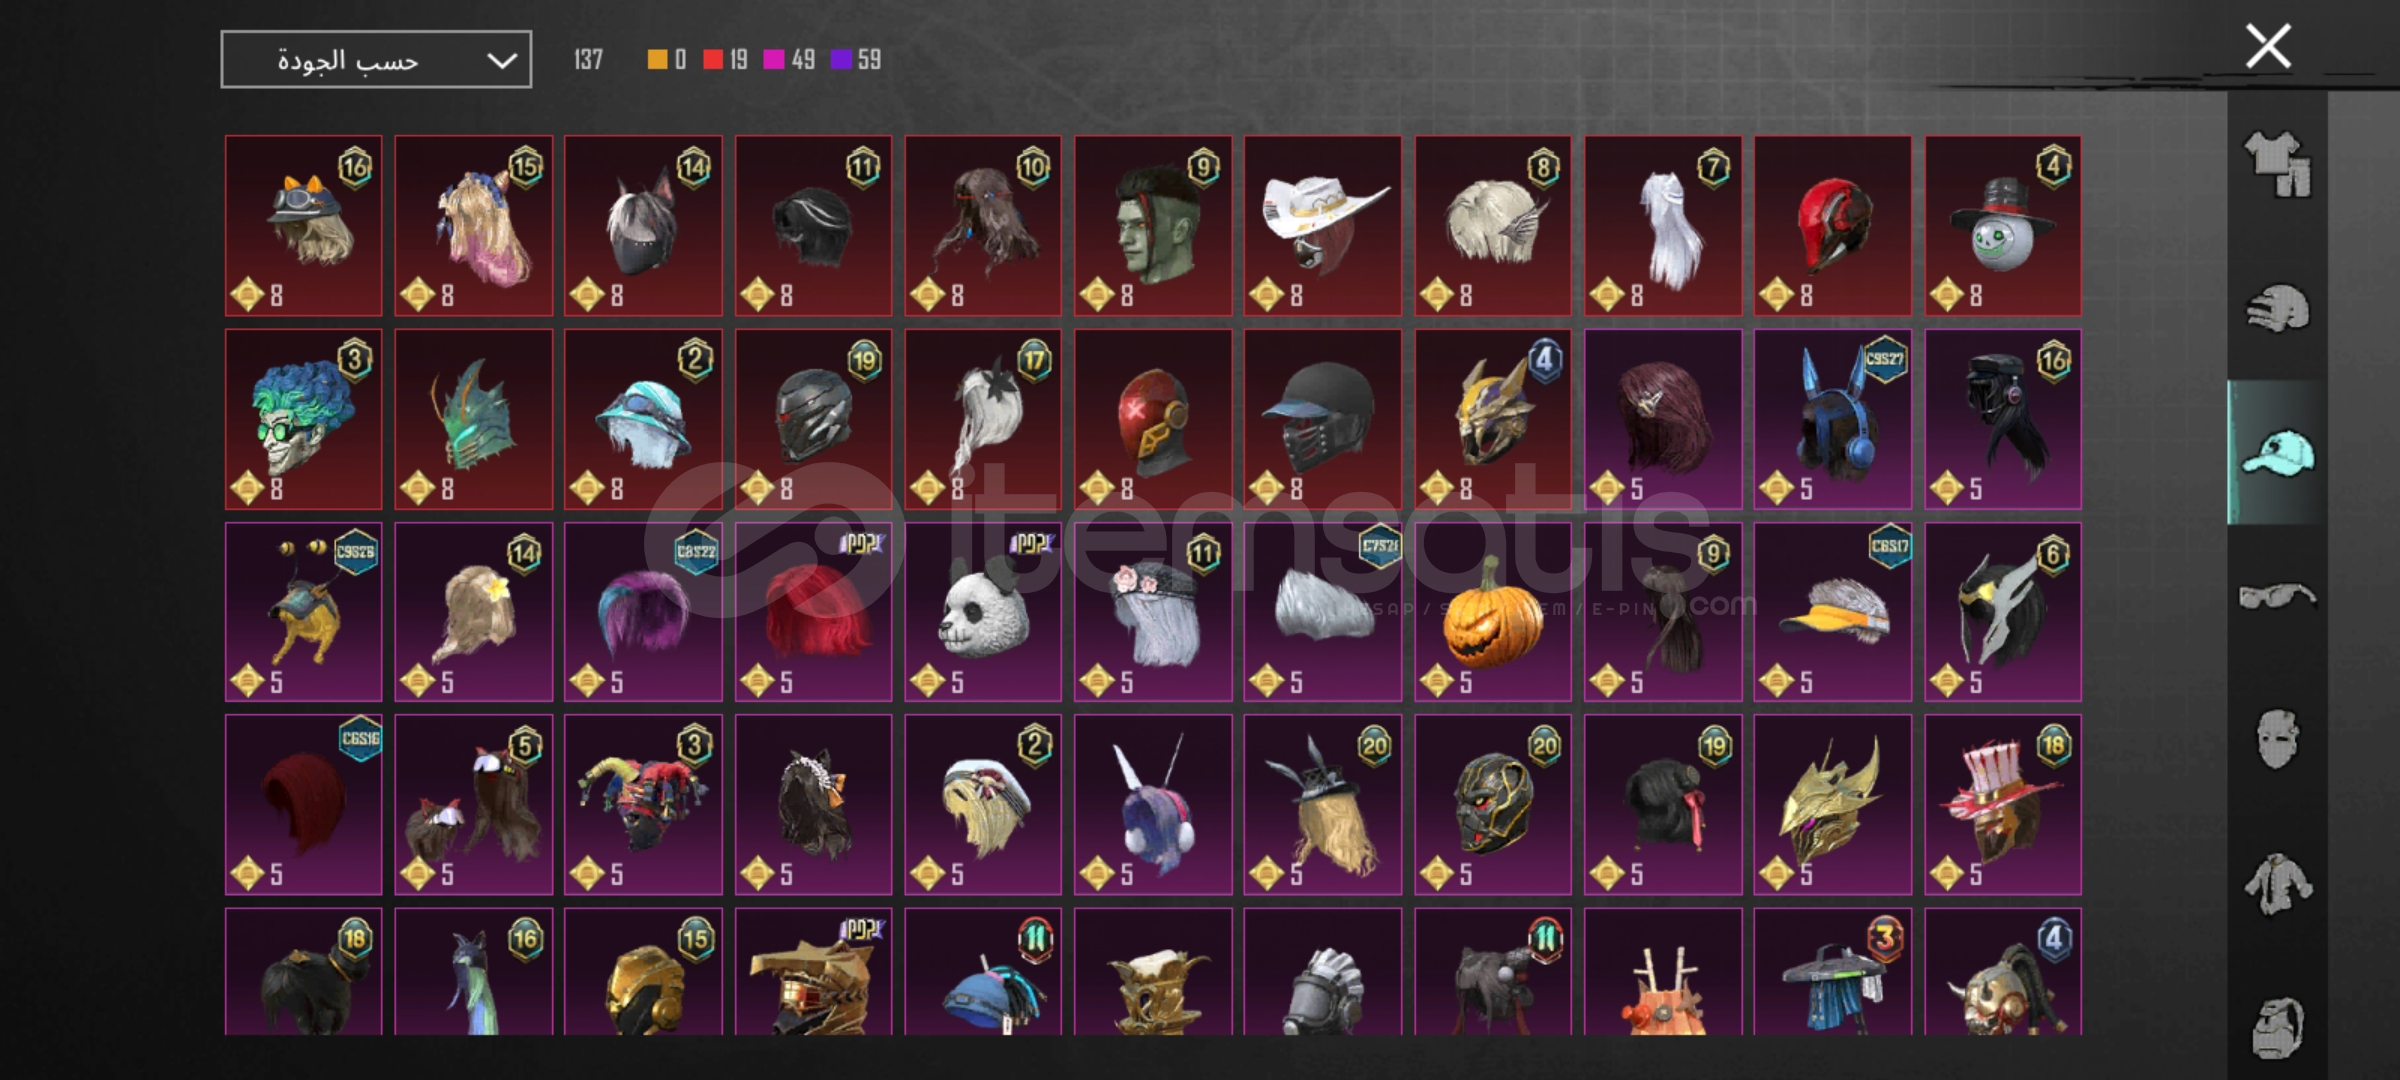Select the jester hat level 3 item

643,805
